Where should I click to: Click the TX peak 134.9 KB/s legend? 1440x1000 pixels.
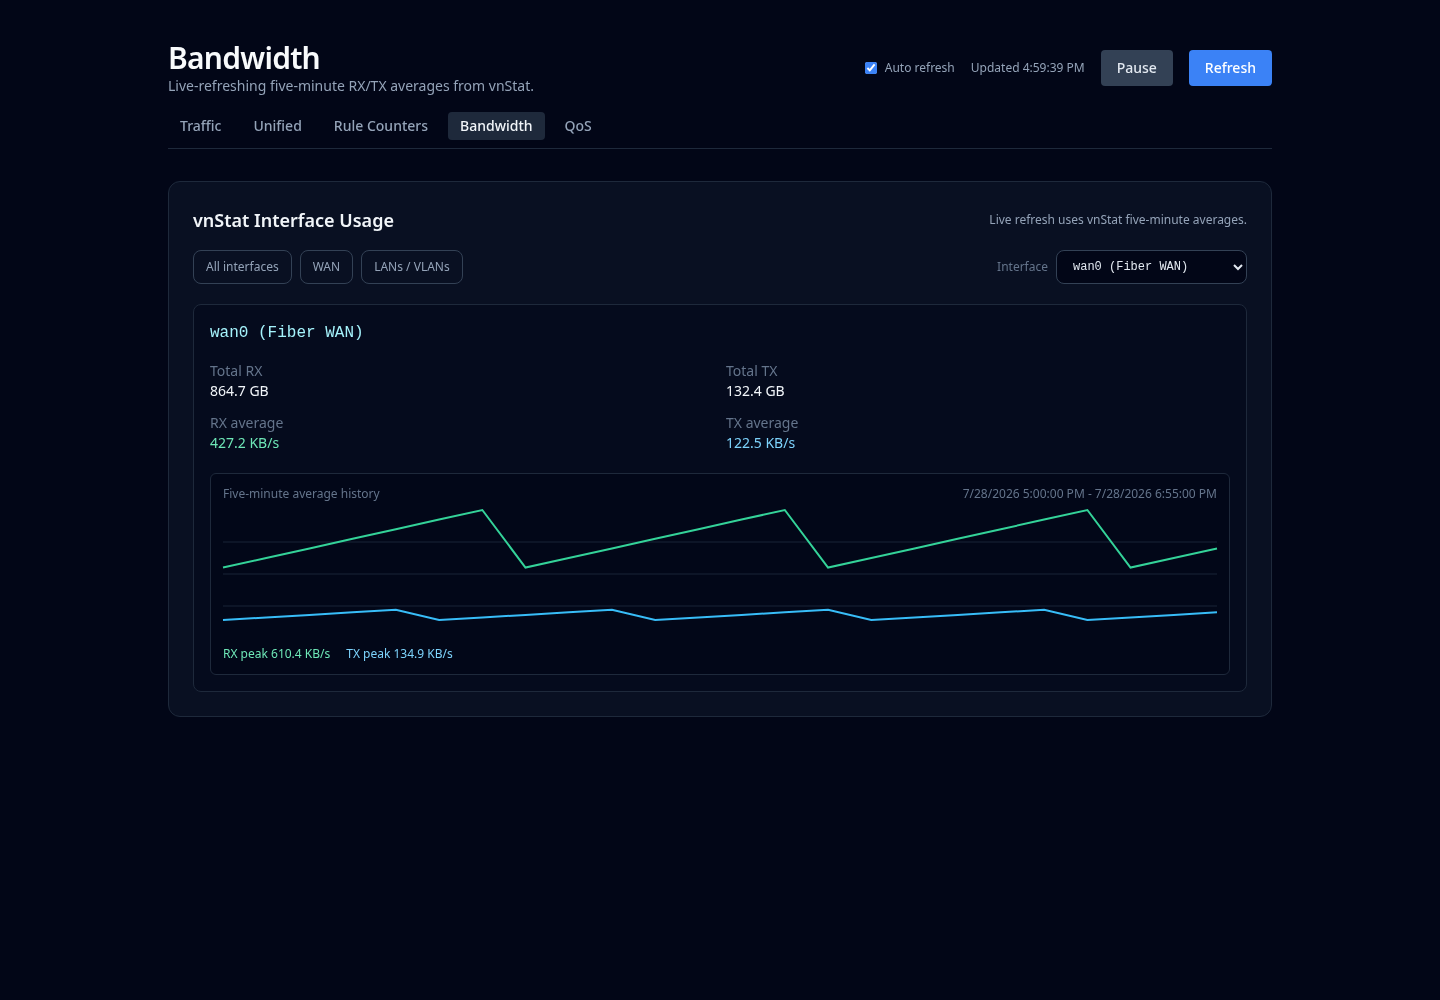(399, 654)
